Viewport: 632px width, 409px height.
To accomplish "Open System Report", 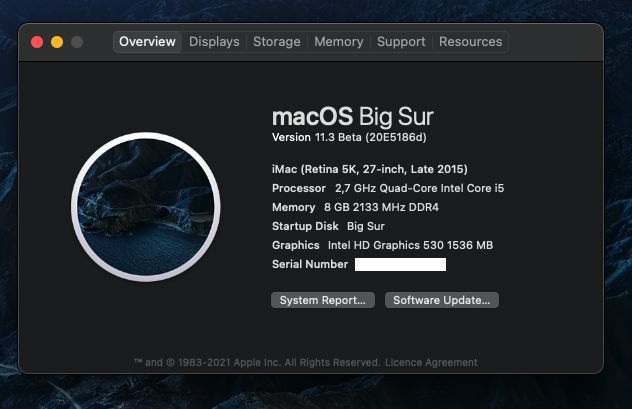I will [x=324, y=300].
